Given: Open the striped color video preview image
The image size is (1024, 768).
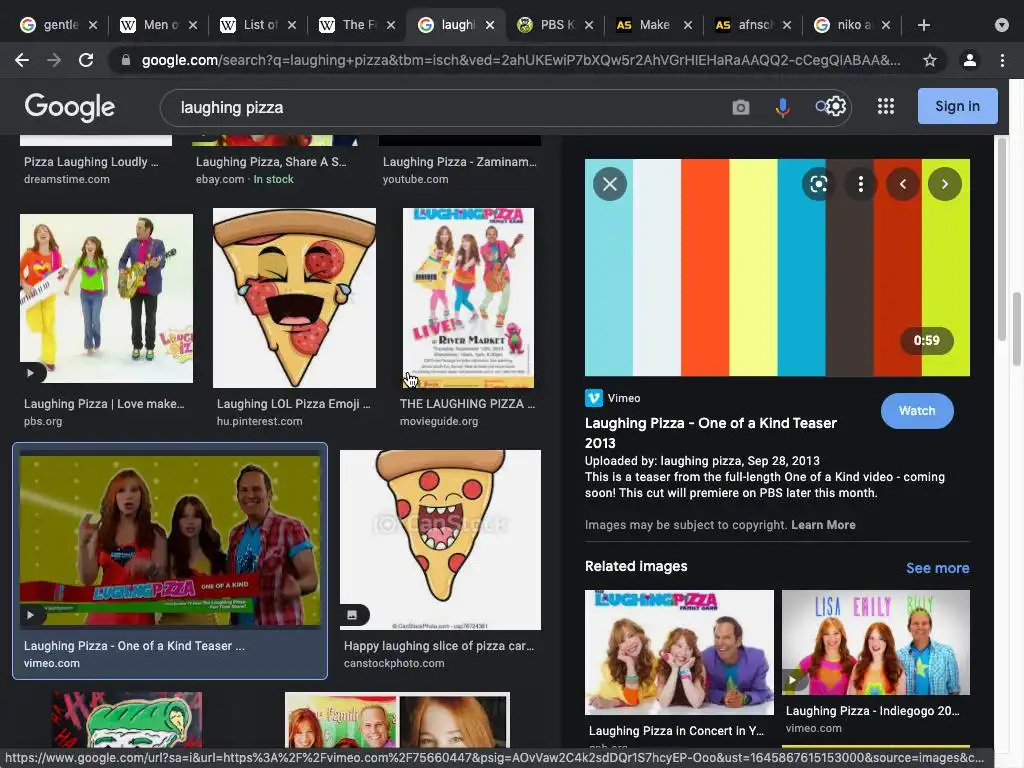Looking at the screenshot, I should tap(777, 268).
